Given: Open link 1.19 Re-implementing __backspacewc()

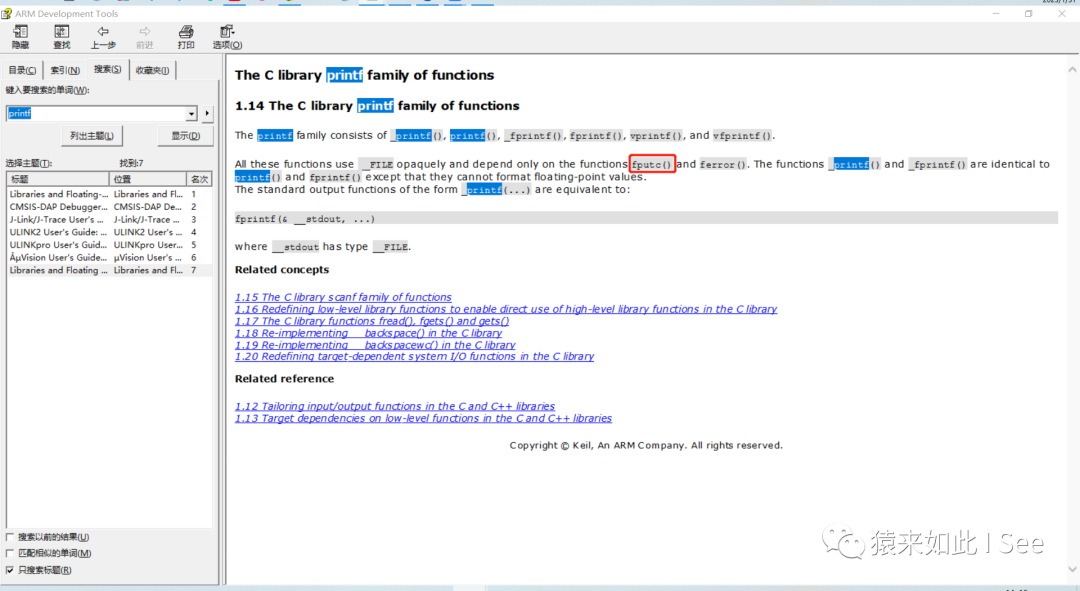Looking at the screenshot, I should [375, 345].
